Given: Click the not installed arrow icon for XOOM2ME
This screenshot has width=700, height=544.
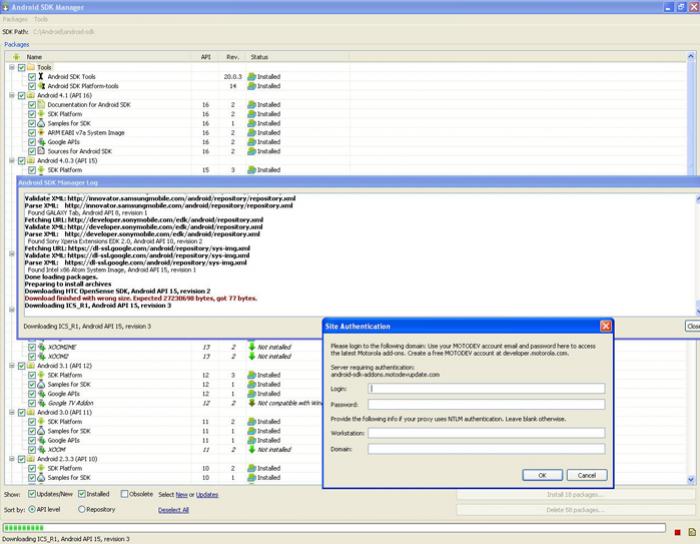Looking at the screenshot, I should 252,347.
